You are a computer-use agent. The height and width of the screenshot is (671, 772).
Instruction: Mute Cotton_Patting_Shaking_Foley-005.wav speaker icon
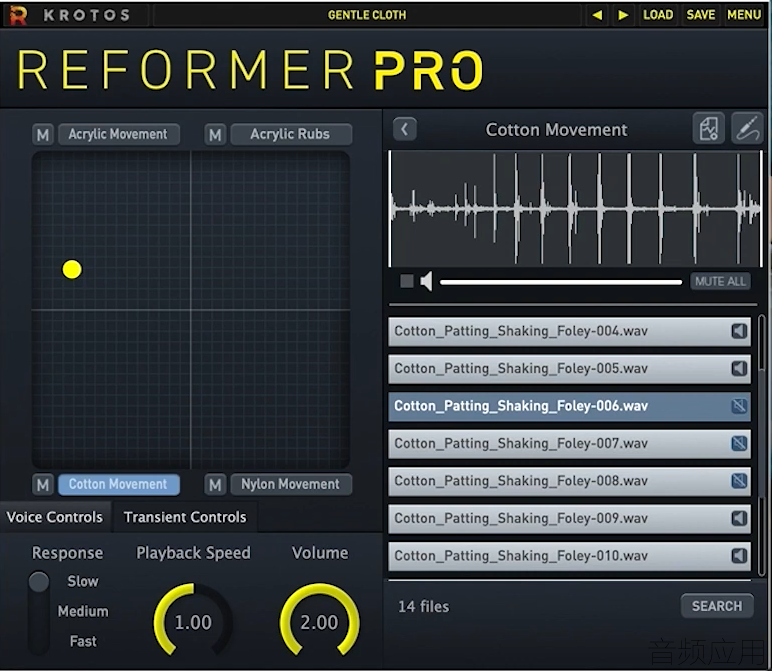[739, 369]
